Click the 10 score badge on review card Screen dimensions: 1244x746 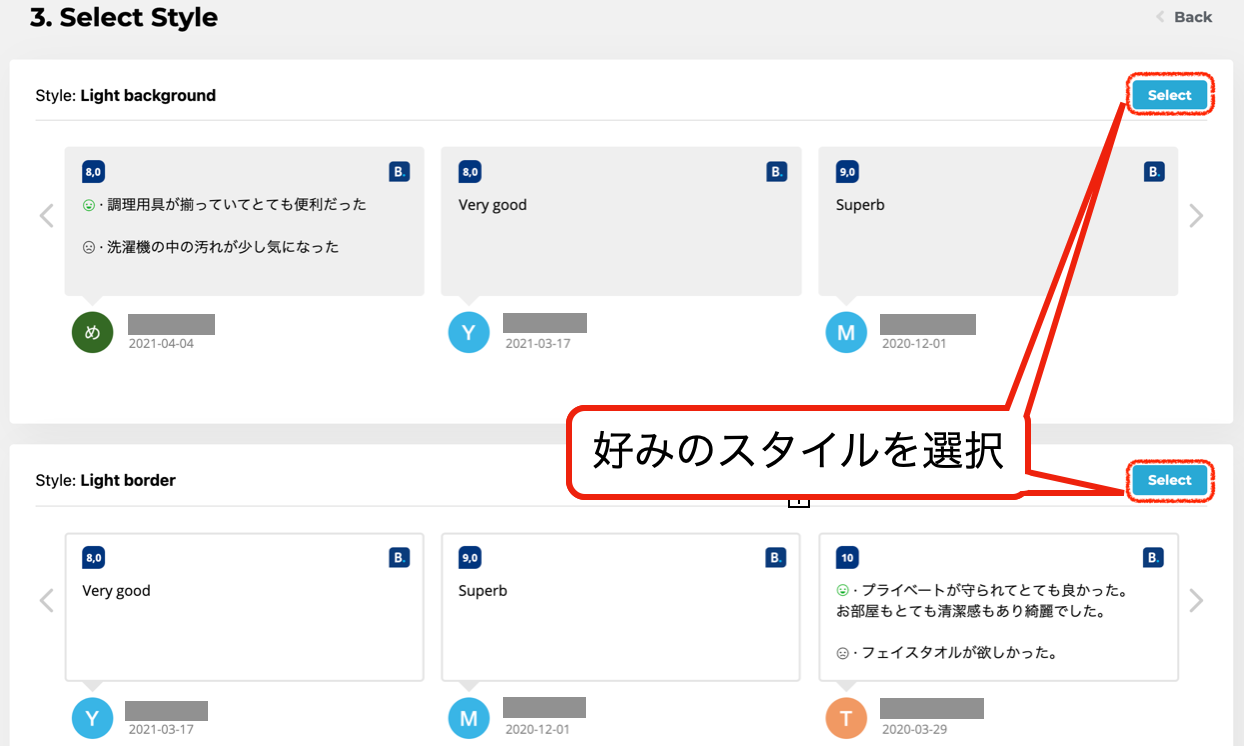847,558
